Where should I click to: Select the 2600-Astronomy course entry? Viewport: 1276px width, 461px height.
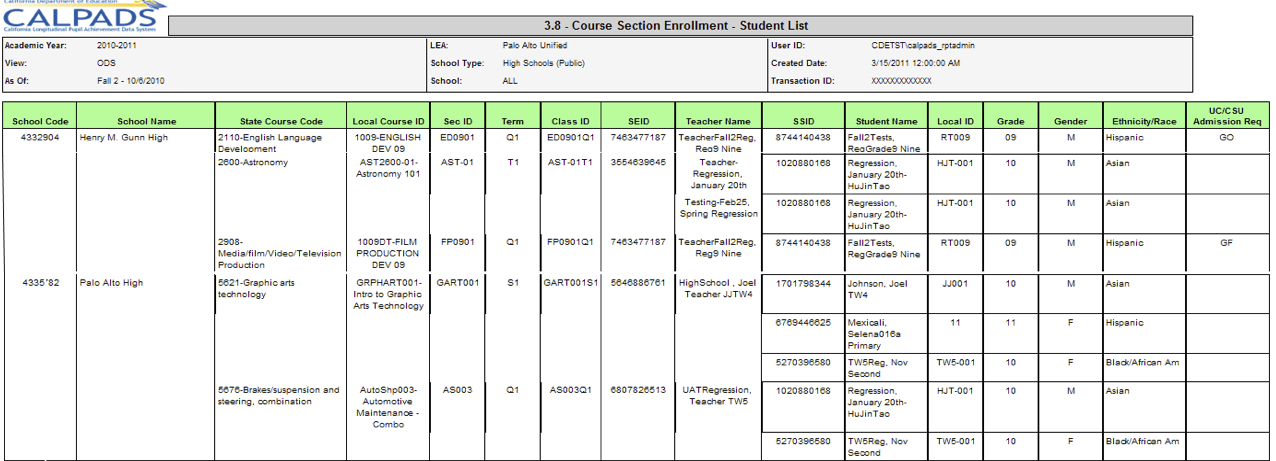click(x=253, y=162)
